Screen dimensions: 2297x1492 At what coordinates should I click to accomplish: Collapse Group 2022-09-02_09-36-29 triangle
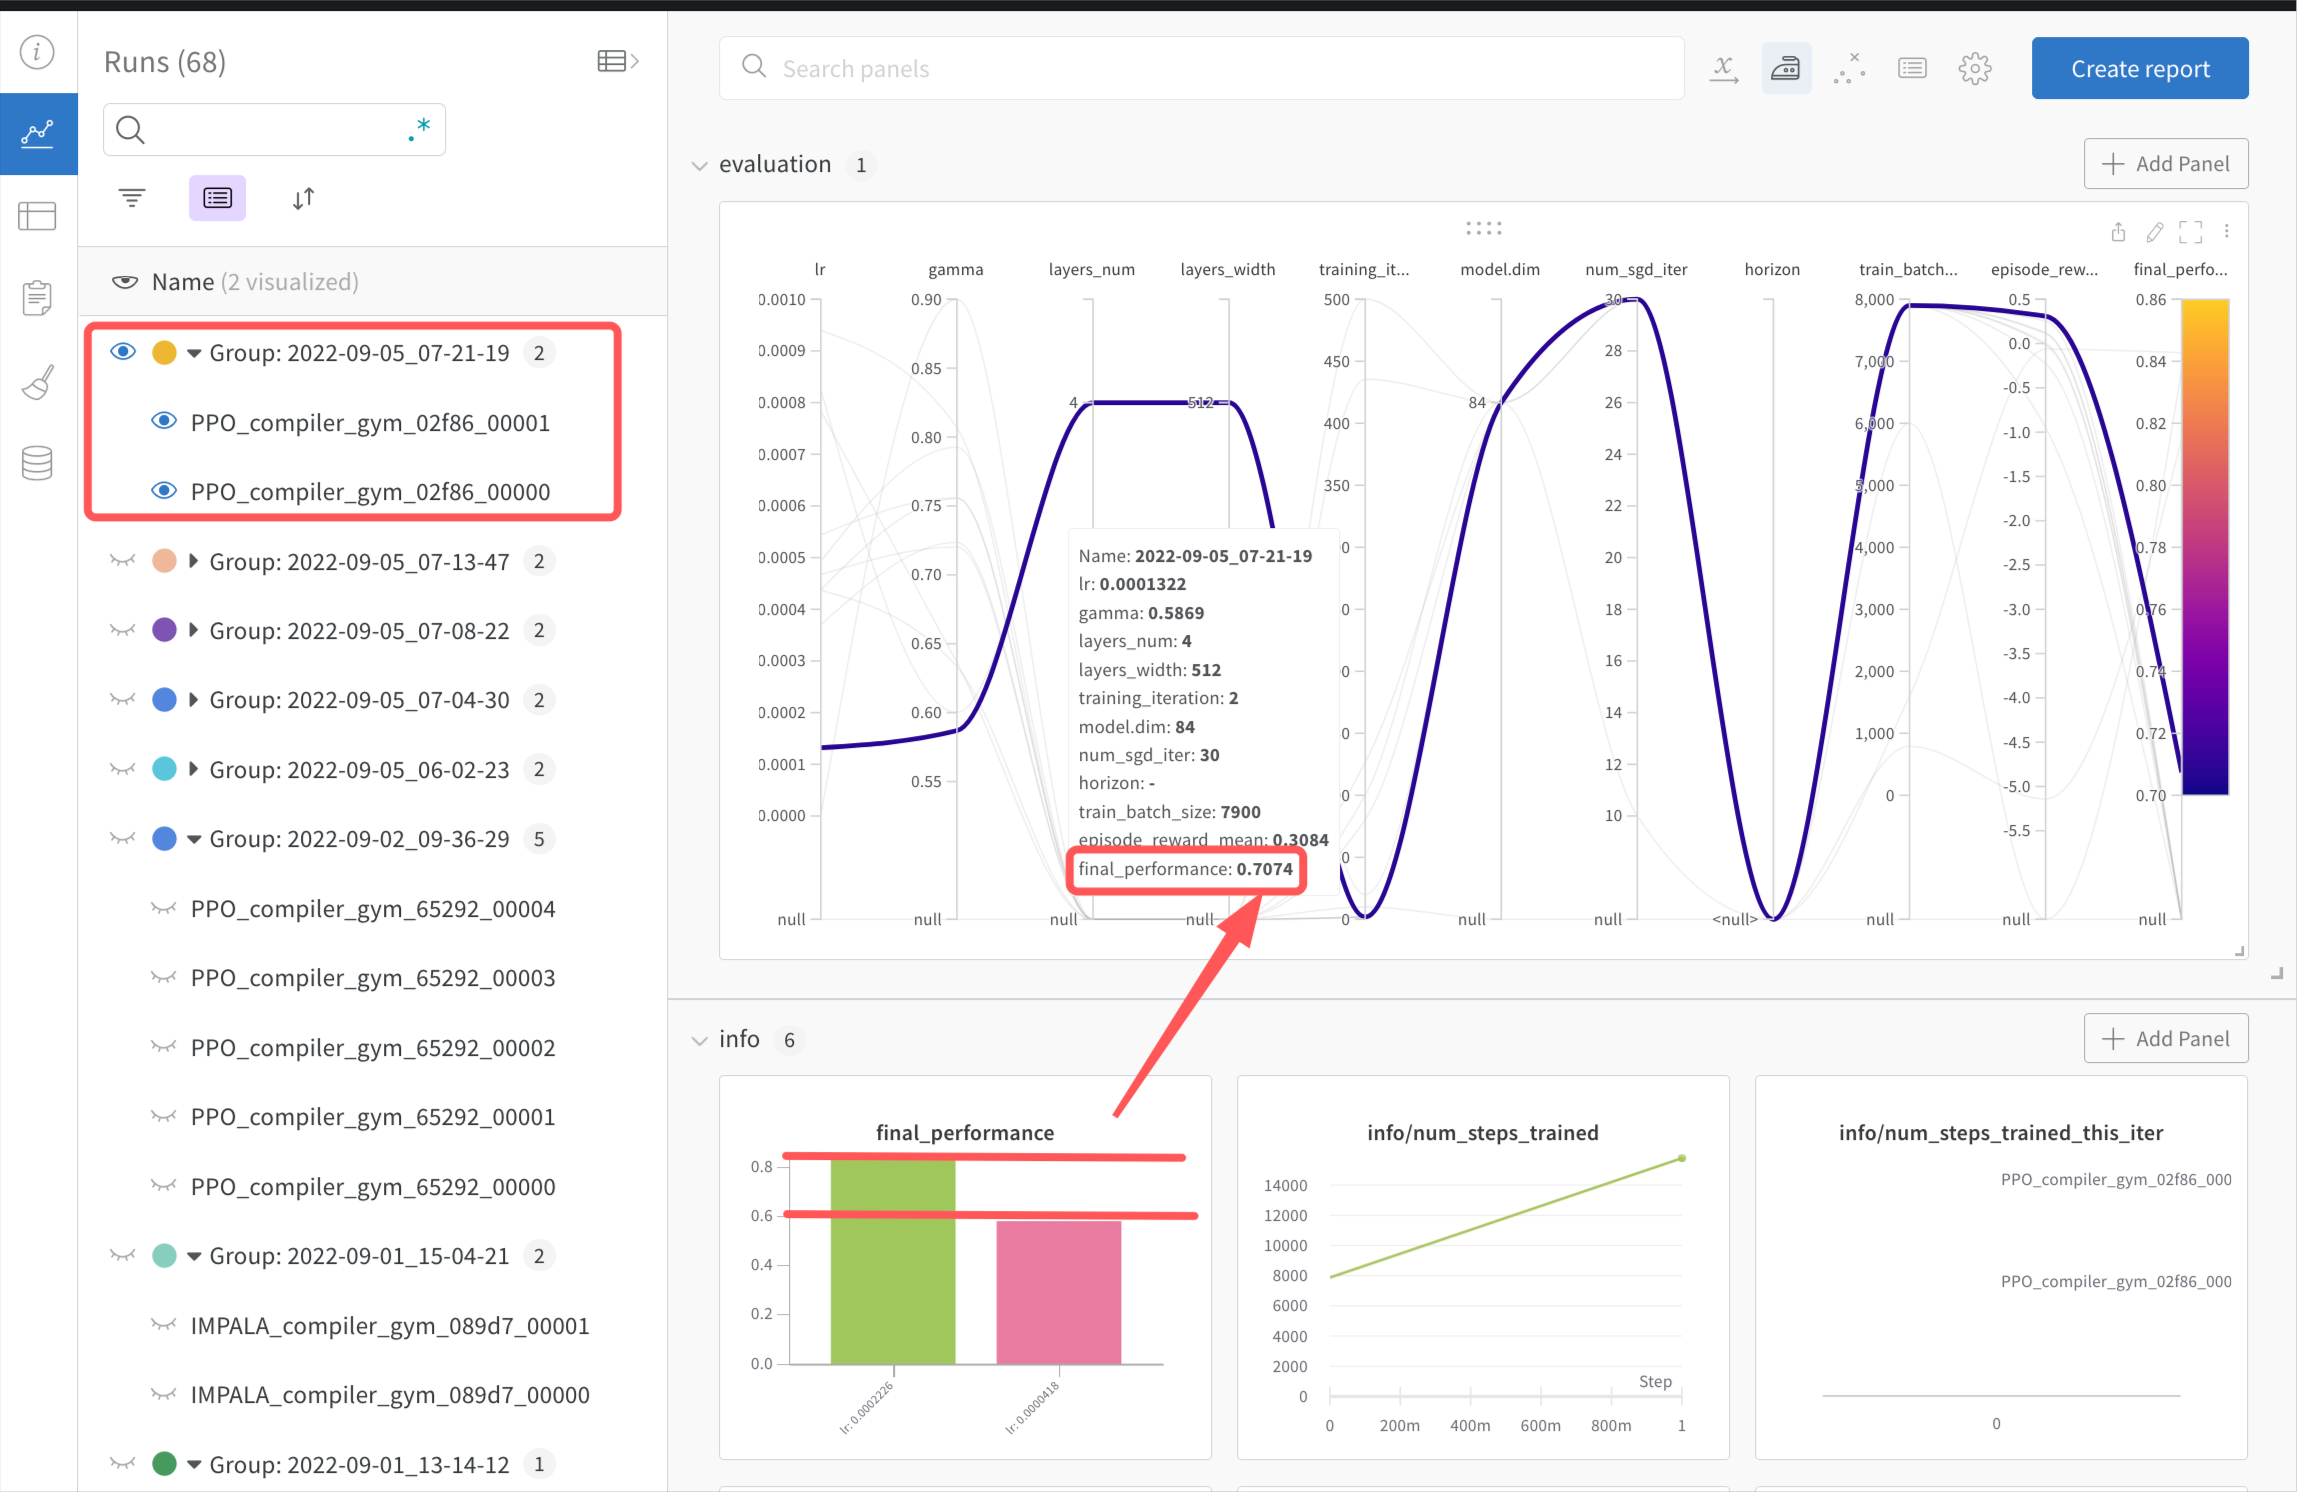(x=194, y=839)
